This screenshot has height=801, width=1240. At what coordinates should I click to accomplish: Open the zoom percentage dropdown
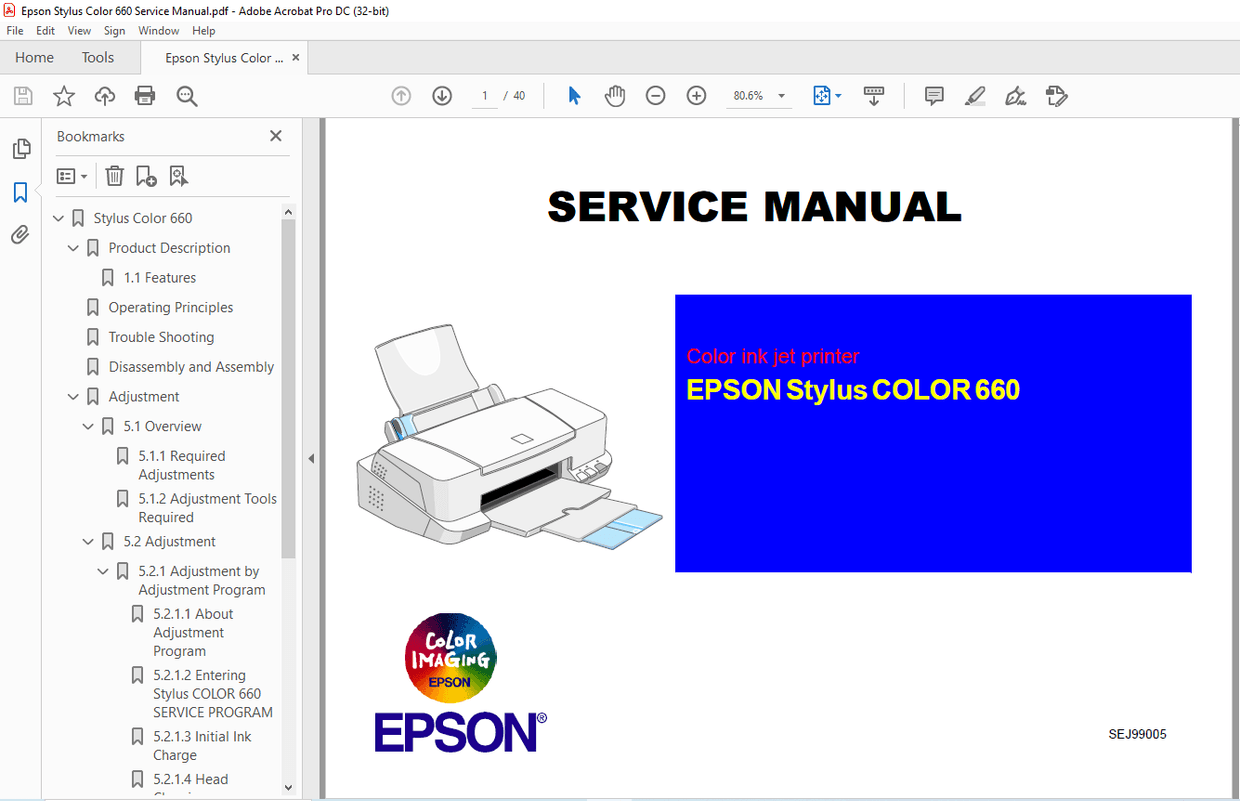pos(781,95)
